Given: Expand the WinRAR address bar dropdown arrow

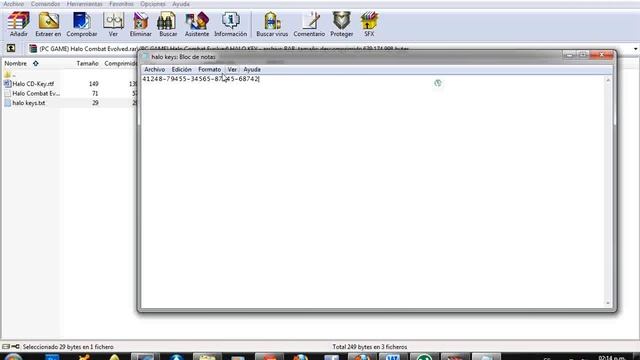Looking at the screenshot, I should [x=636, y=49].
